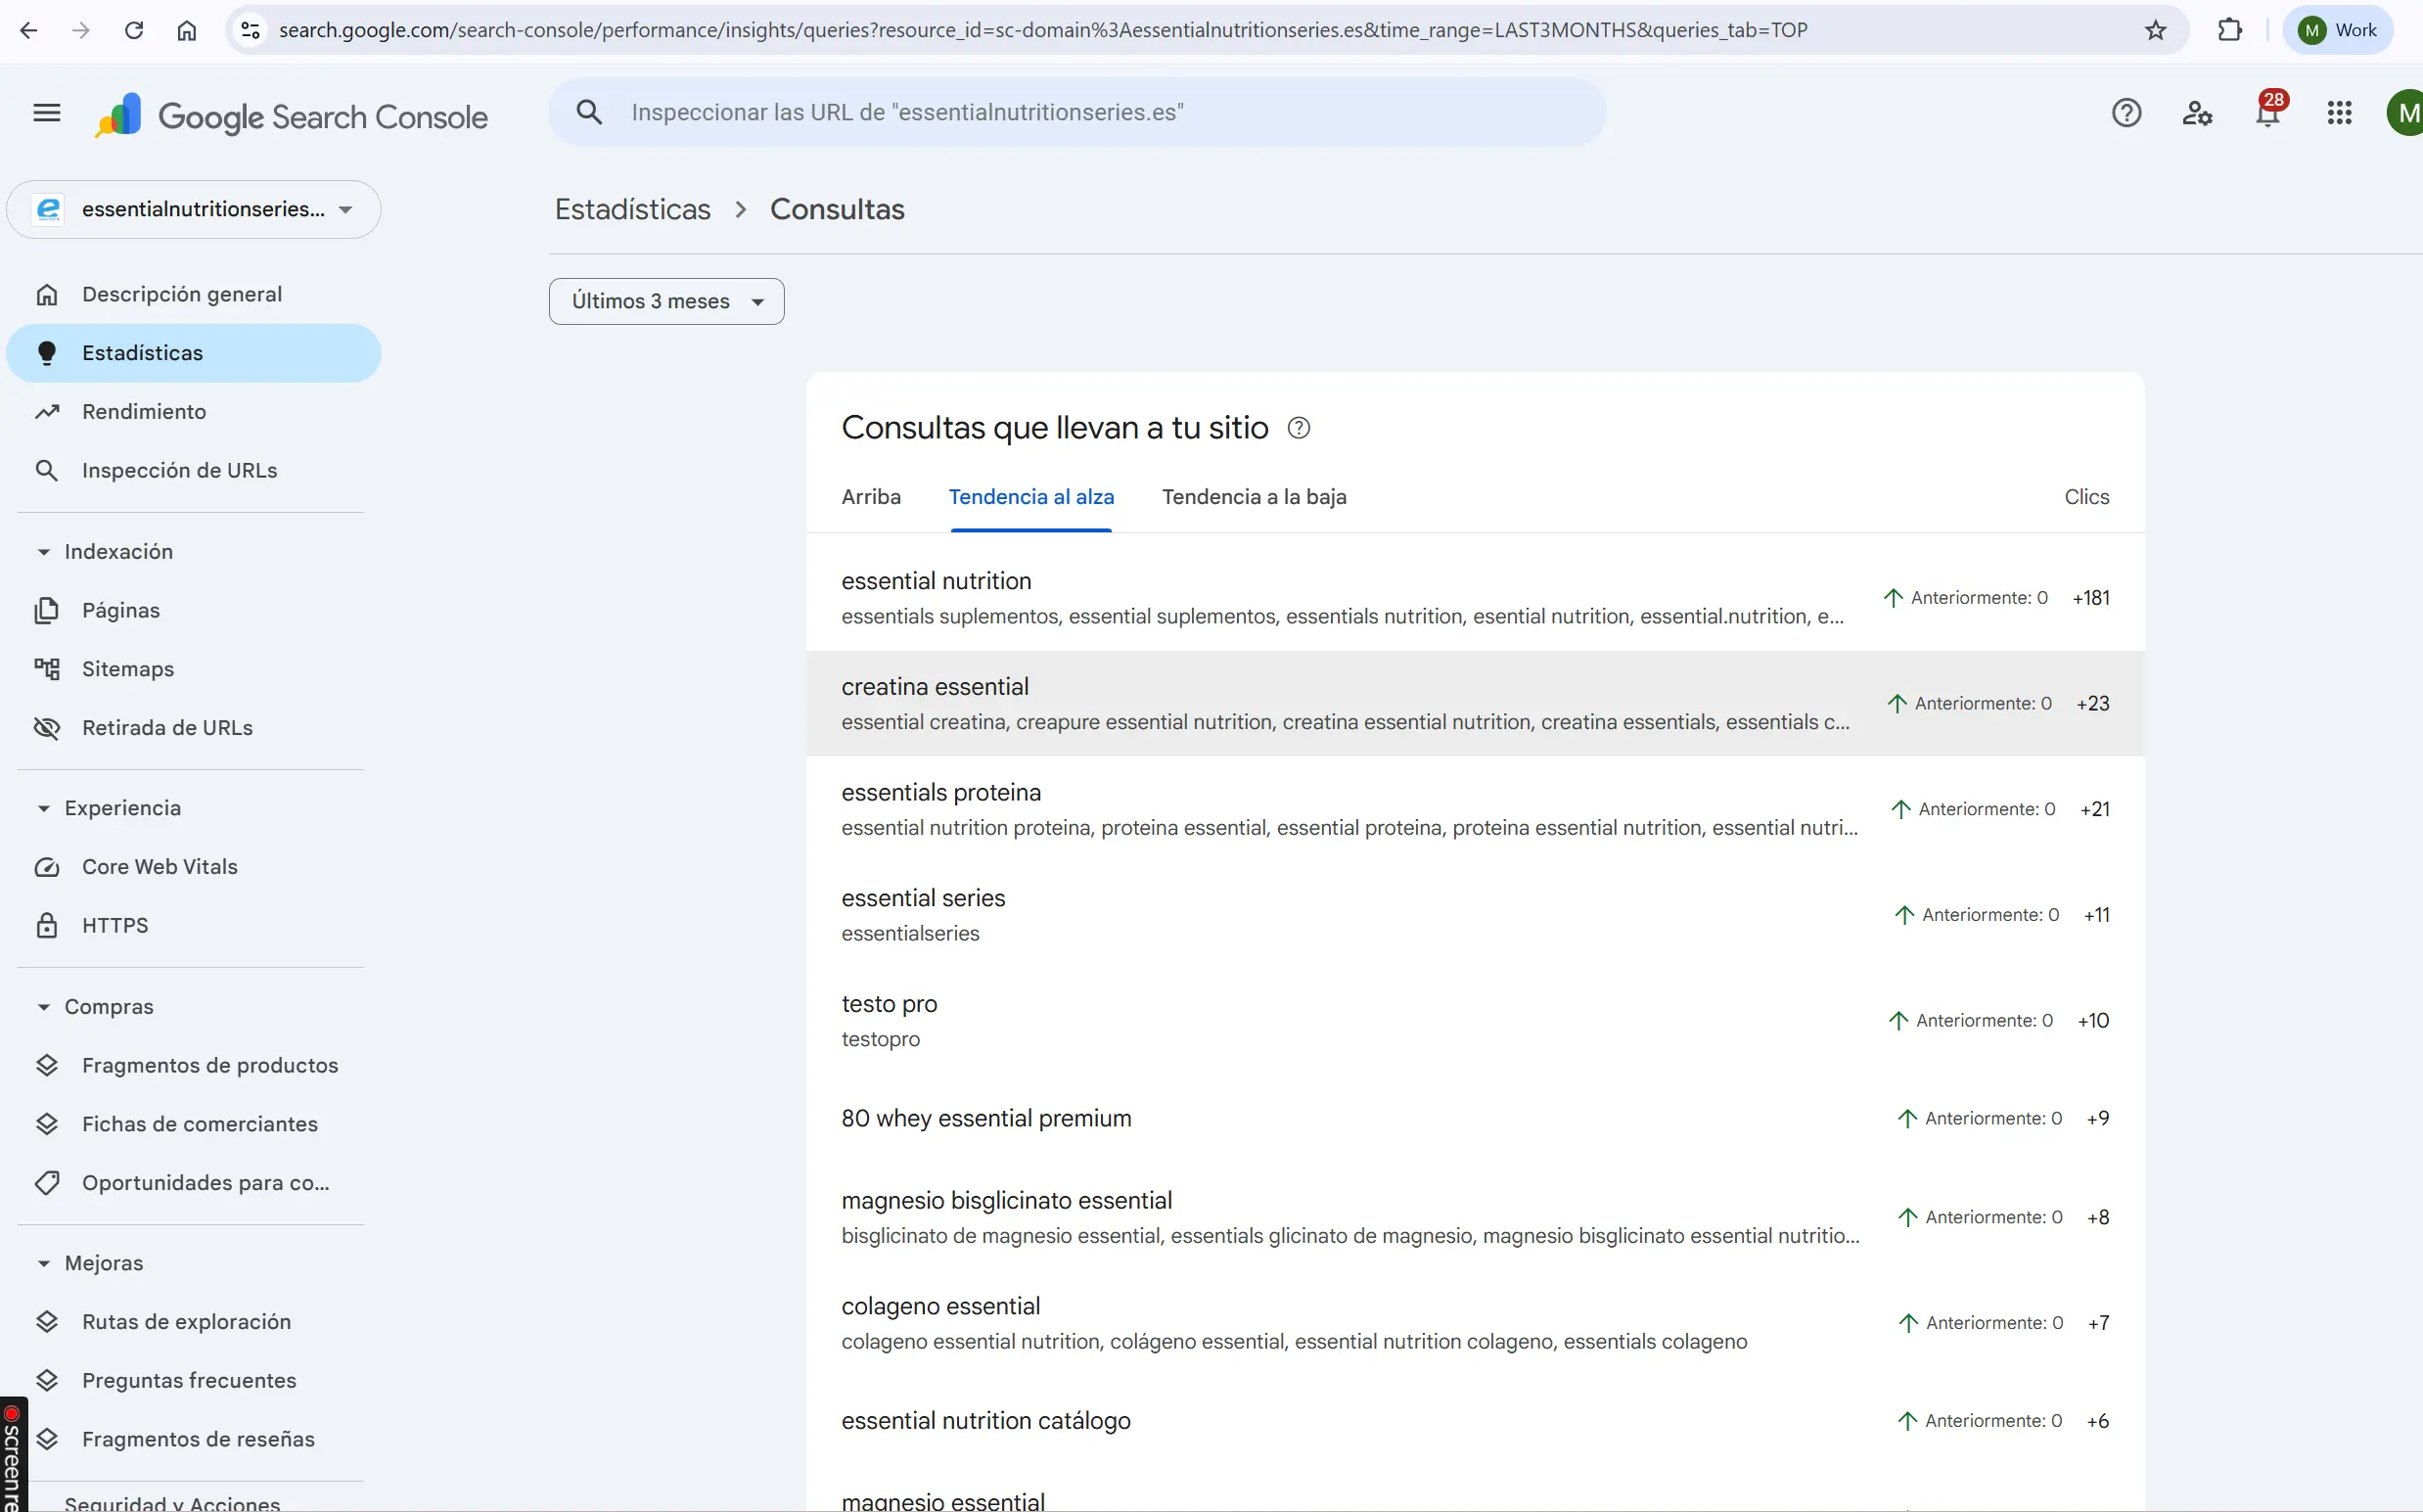The width and height of the screenshot is (2423, 1512).
Task: Open the essentialnutritionseries property selector
Action: 193,209
